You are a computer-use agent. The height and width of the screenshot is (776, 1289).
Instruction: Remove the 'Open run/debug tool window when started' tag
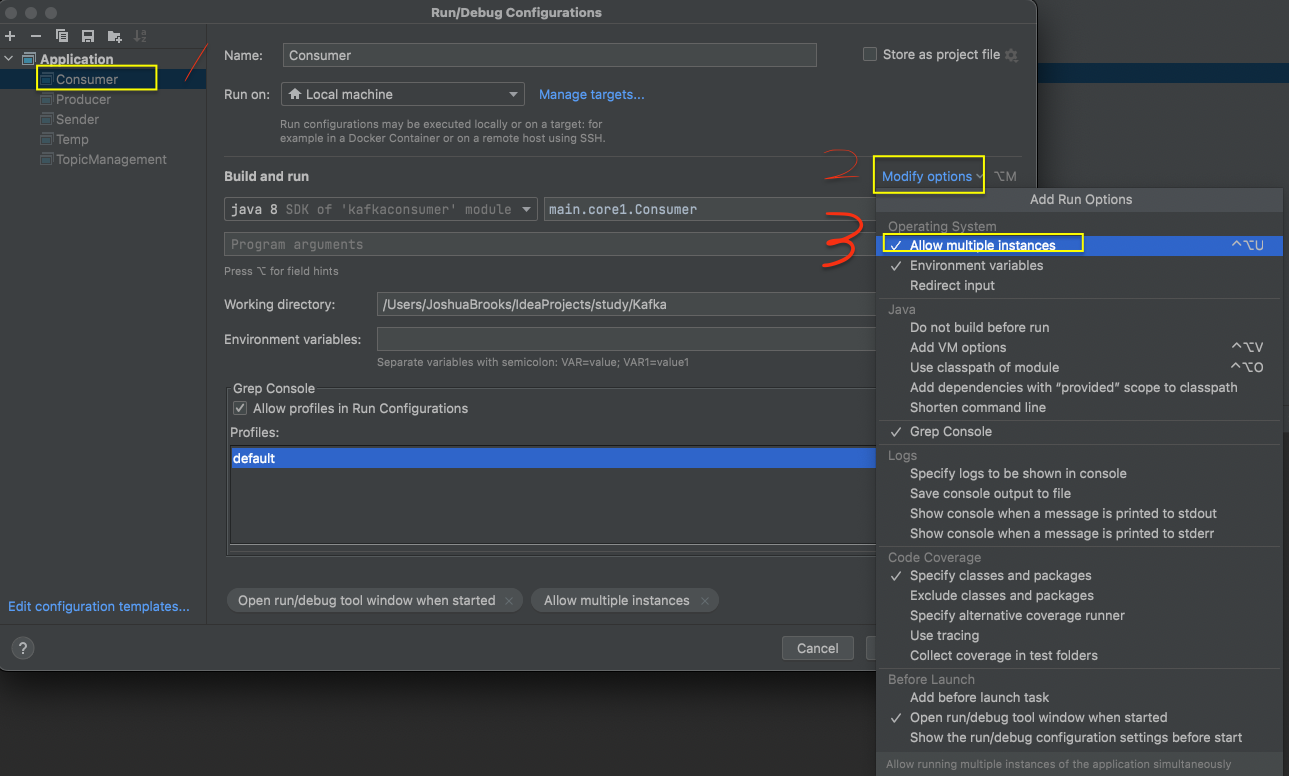[x=509, y=601]
